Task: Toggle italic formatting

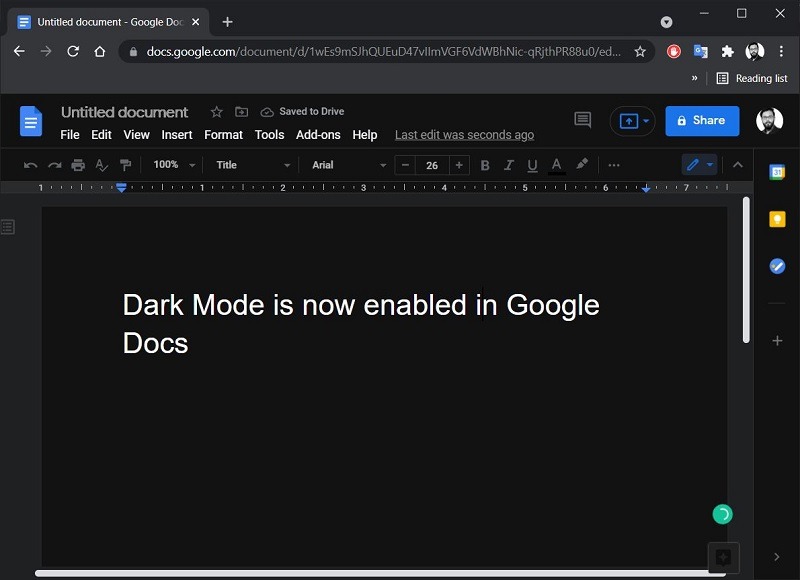Action: point(509,165)
